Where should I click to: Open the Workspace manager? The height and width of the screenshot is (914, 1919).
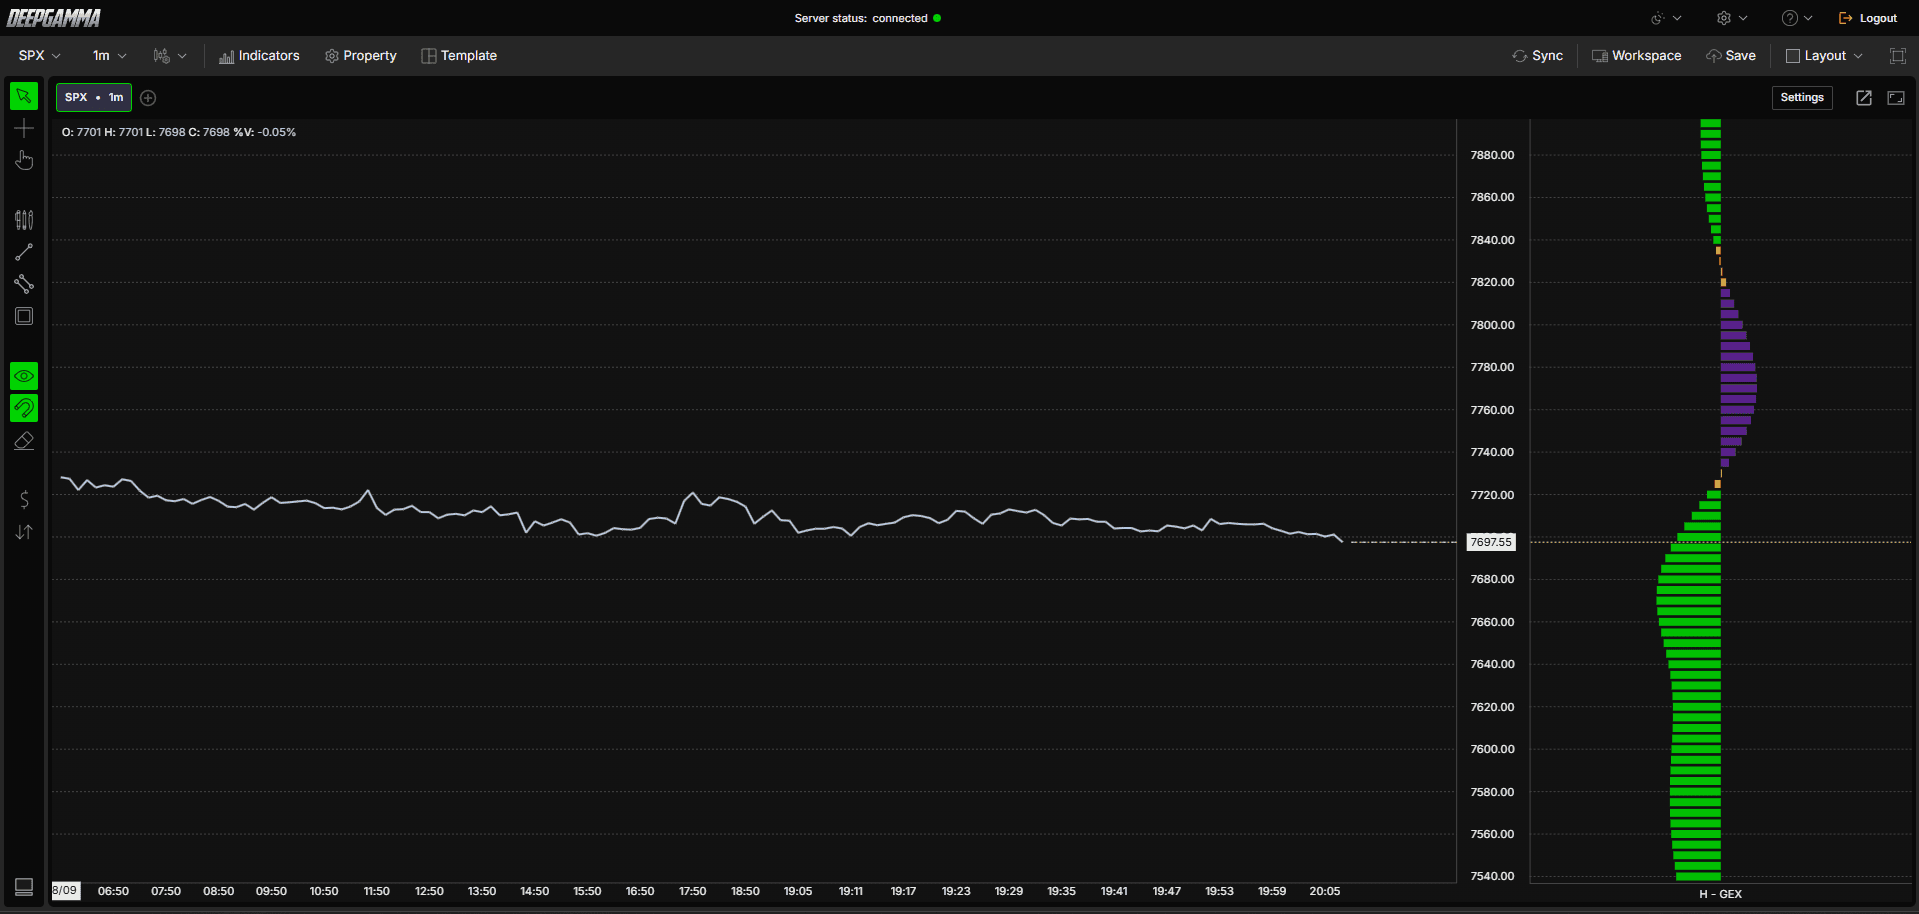tap(1636, 56)
